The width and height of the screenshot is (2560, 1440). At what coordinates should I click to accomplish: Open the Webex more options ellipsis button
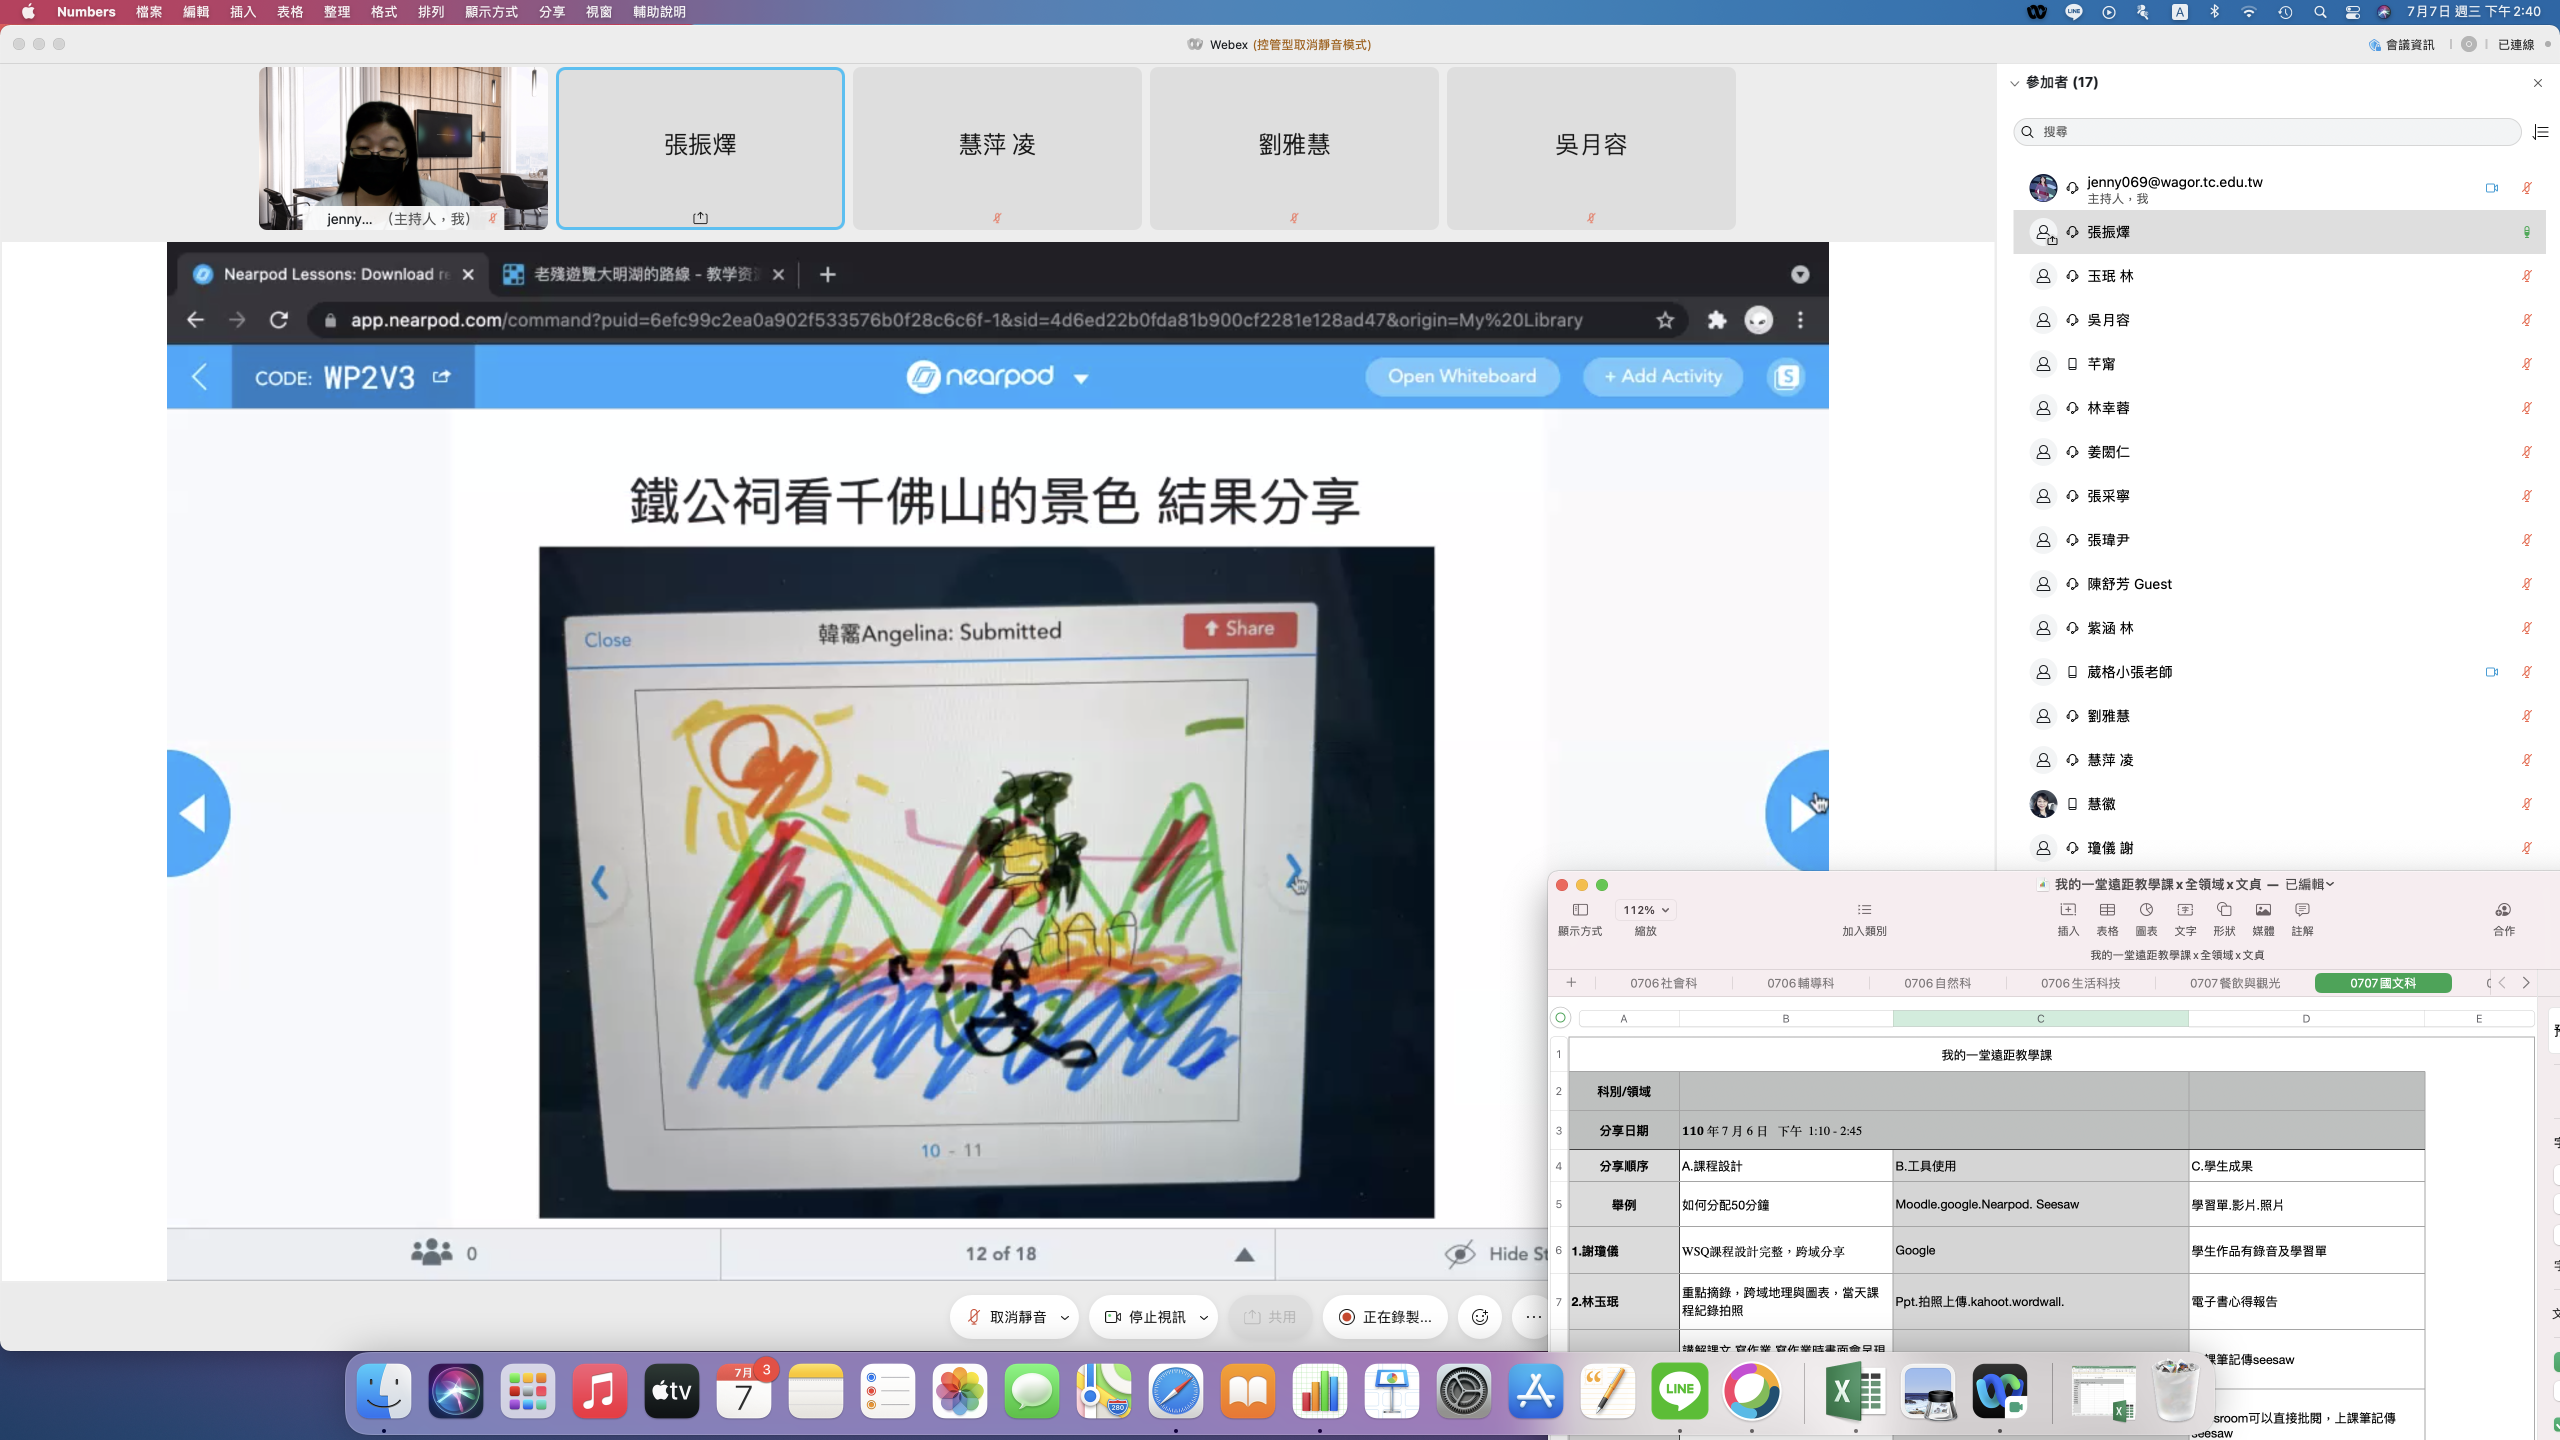pyautogui.click(x=1533, y=1317)
